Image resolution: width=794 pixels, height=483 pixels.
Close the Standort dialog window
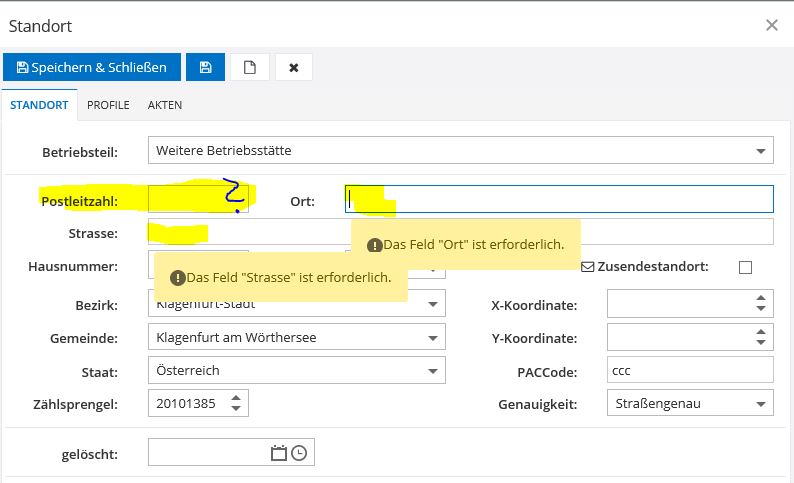772,25
